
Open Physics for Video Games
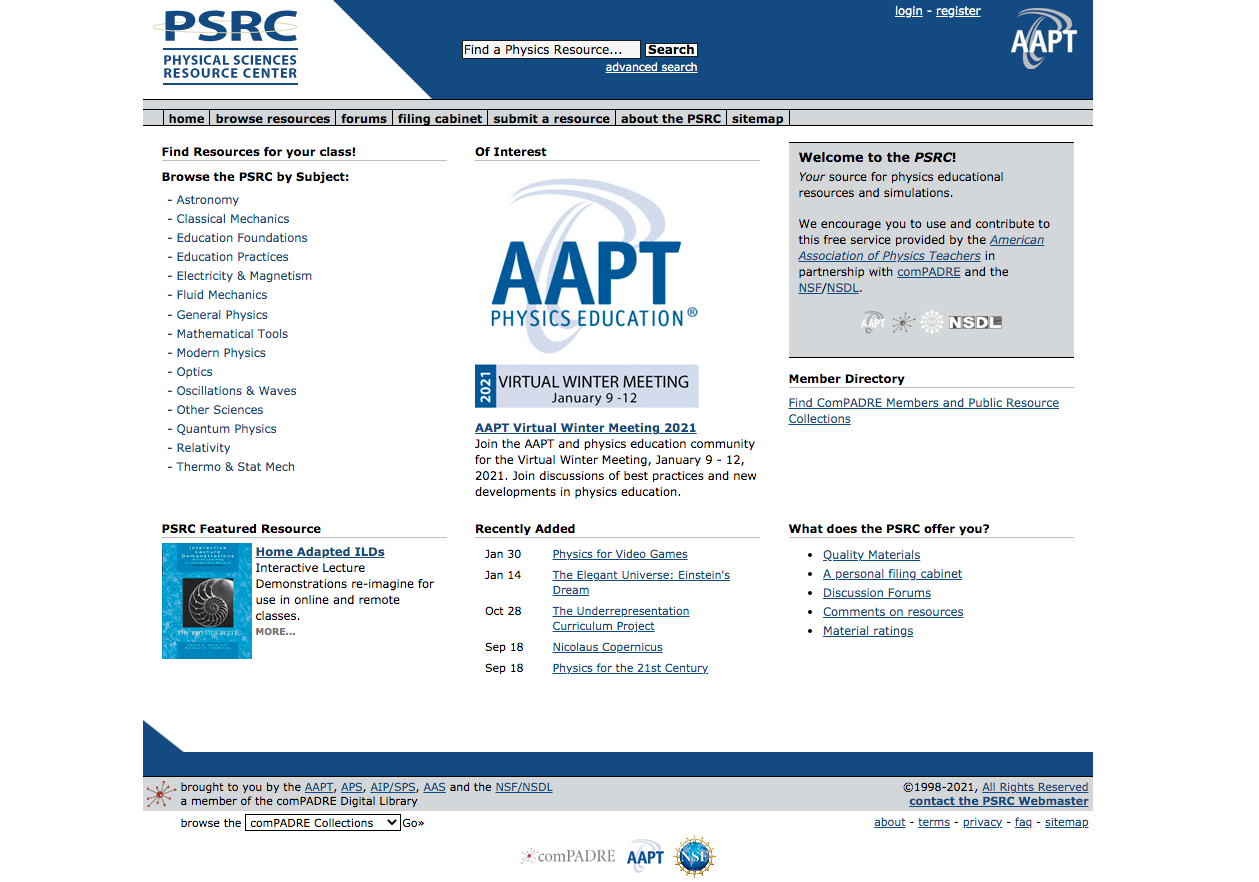tap(620, 554)
